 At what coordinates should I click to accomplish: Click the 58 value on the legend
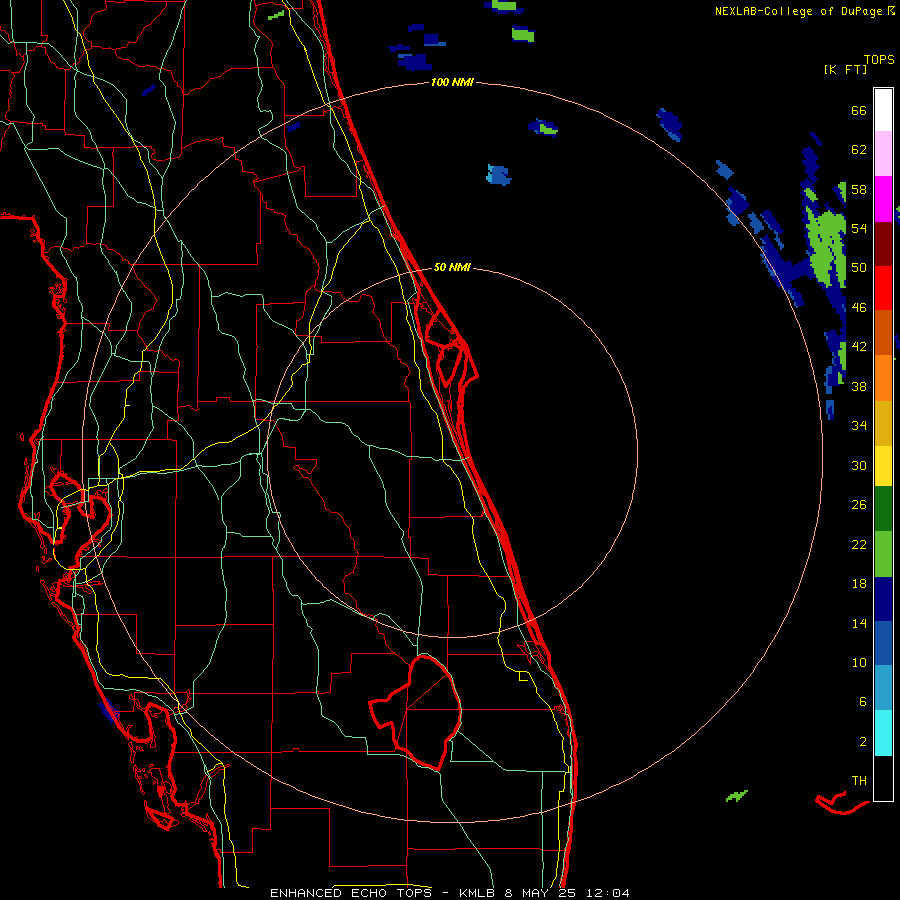point(859,189)
